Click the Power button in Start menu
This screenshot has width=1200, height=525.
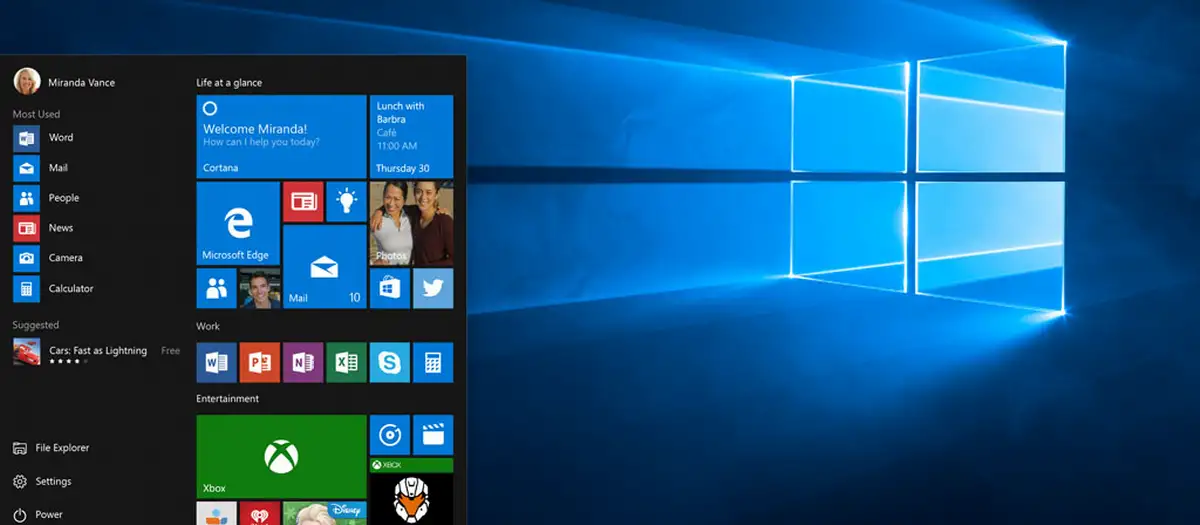(48, 514)
